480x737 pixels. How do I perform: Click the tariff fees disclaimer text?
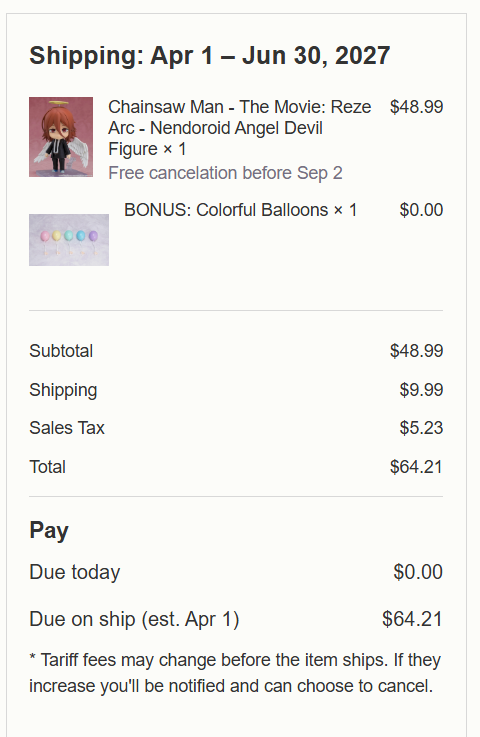235,673
